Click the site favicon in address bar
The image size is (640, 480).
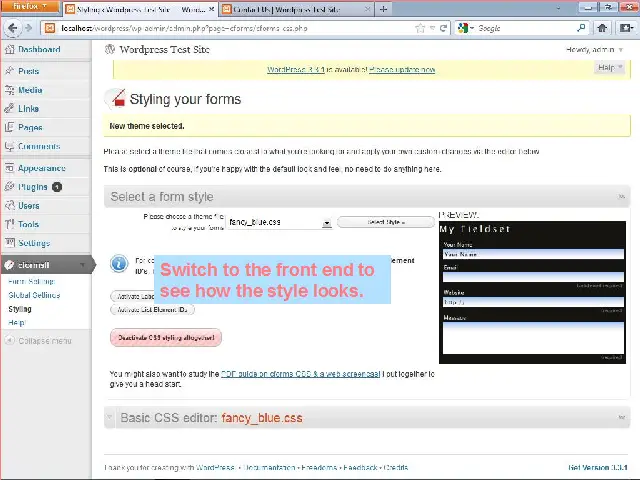50,28
